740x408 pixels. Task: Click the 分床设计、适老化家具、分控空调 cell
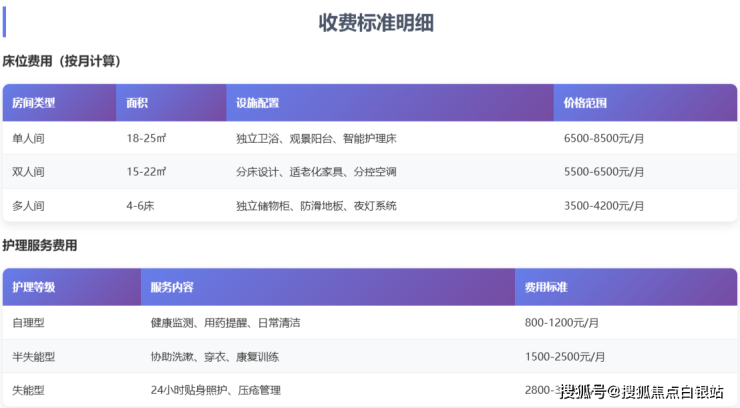tap(316, 172)
